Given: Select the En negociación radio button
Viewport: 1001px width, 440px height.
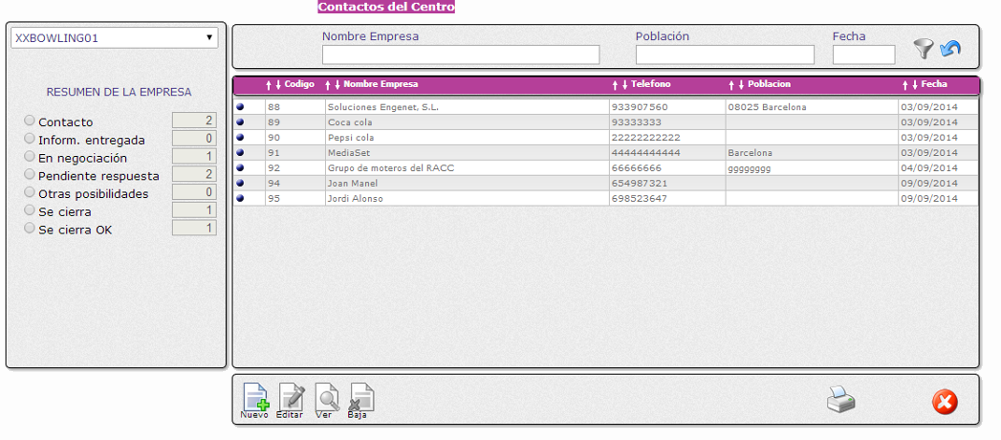Looking at the screenshot, I should (30, 157).
